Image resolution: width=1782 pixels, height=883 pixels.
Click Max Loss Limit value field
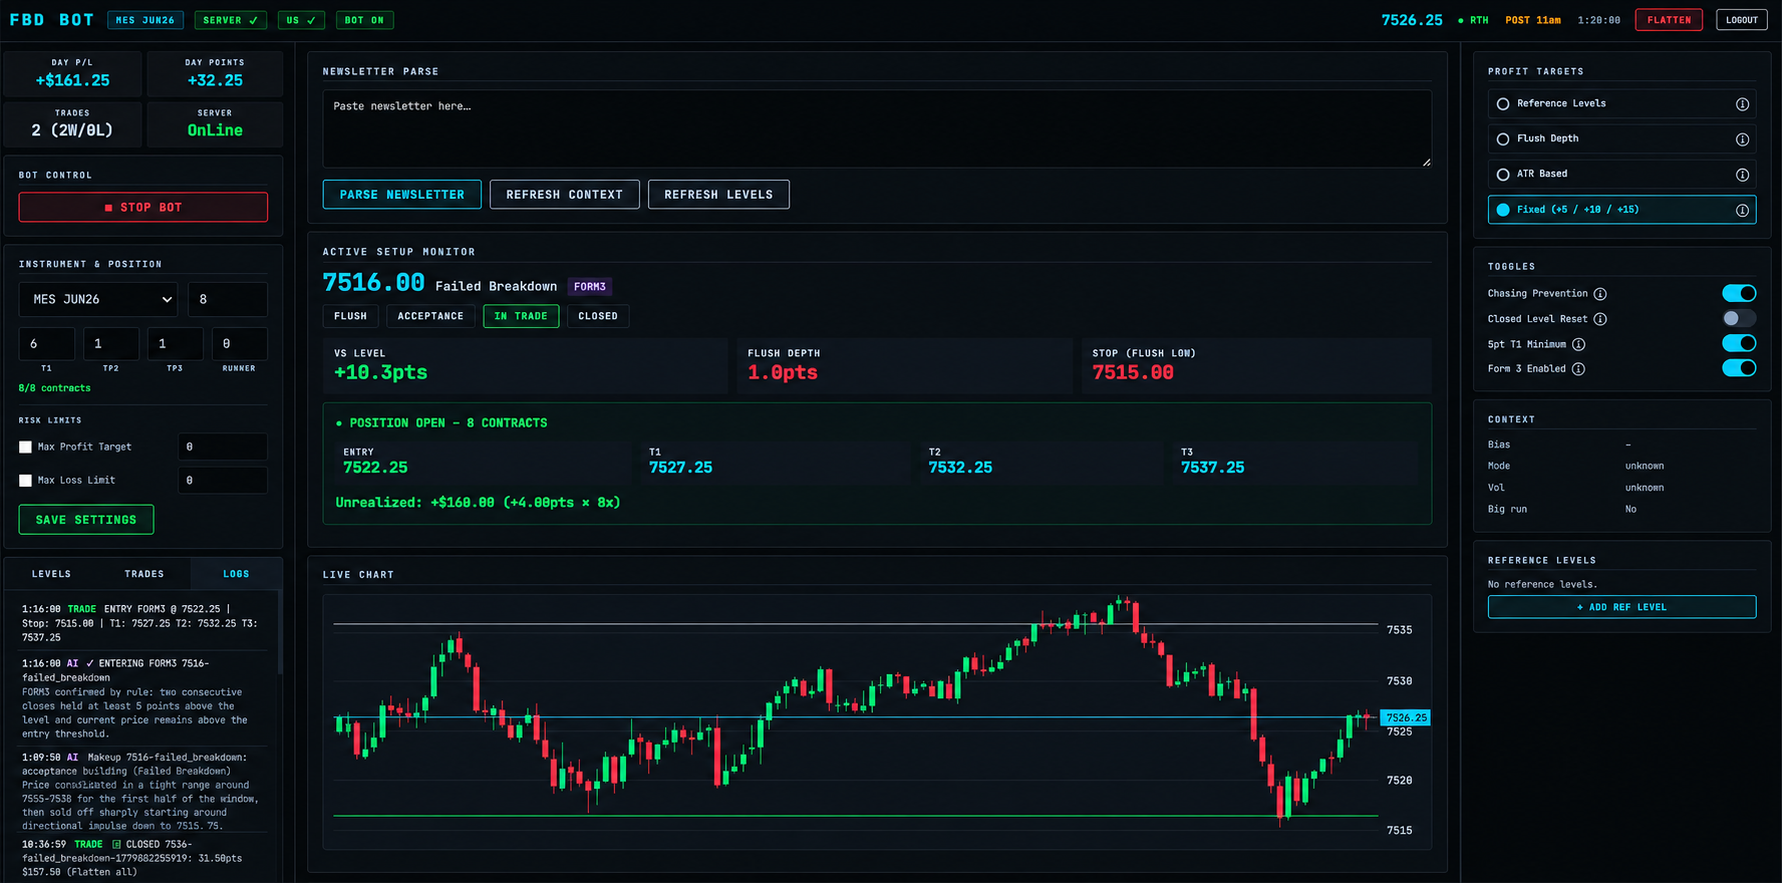pyautogui.click(x=222, y=480)
